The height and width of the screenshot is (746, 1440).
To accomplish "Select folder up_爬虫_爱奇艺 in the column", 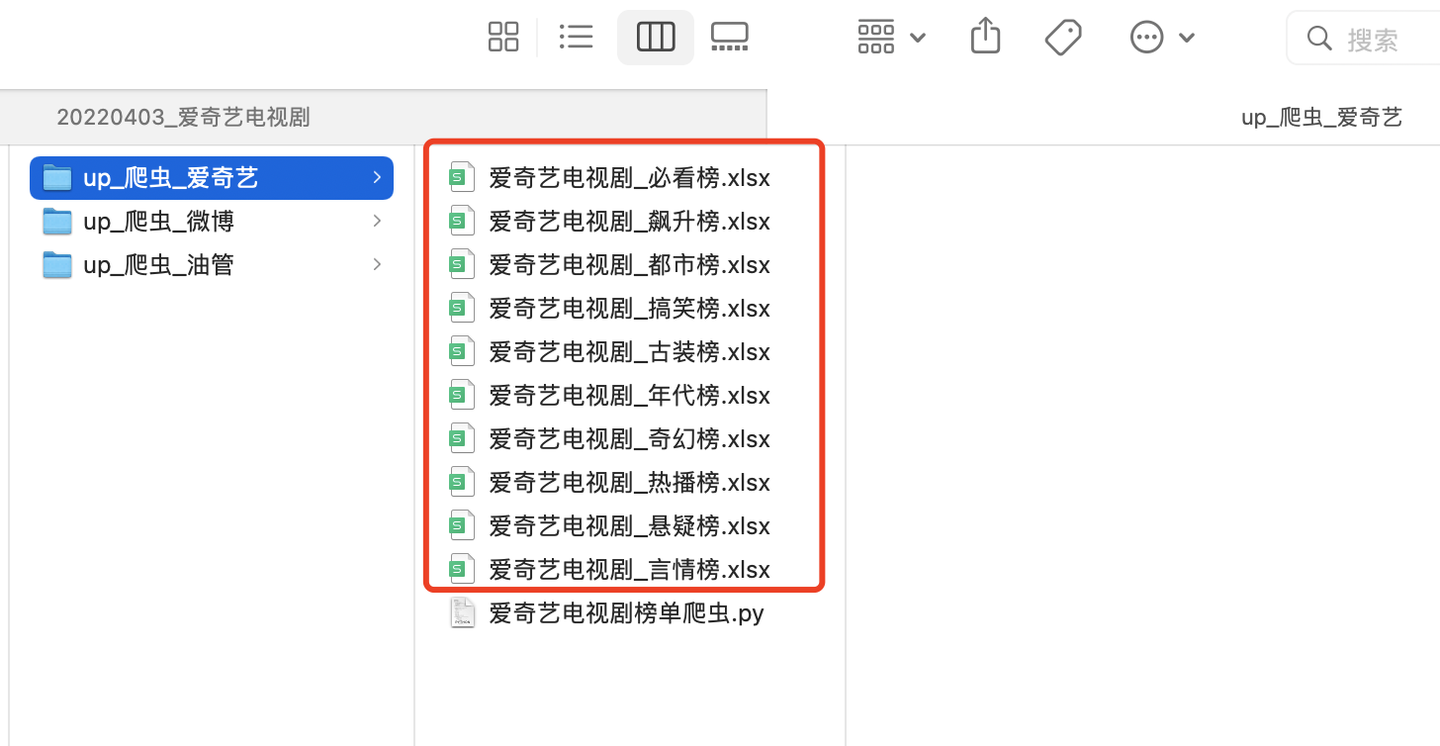I will click(211, 178).
